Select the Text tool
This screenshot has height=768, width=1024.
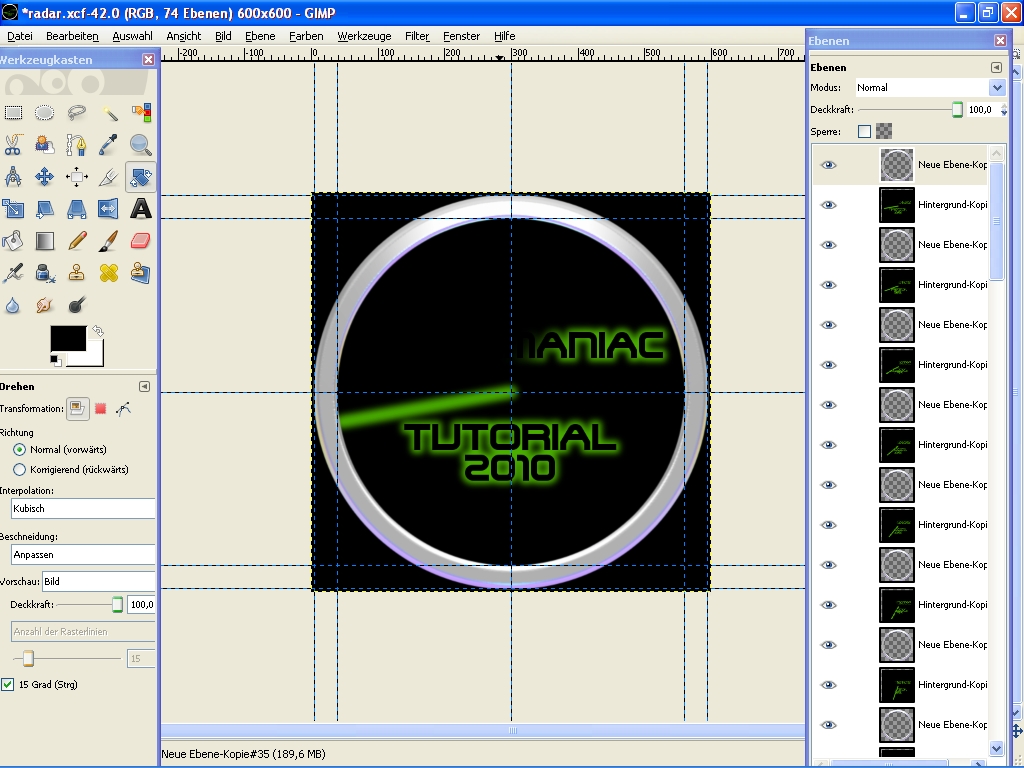(x=140, y=209)
